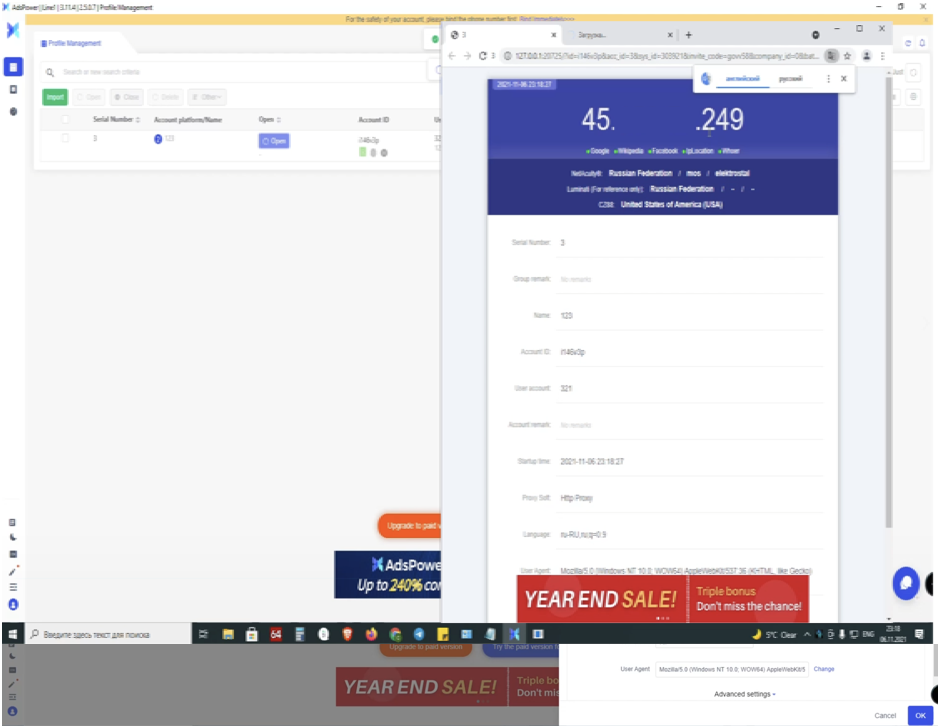This screenshot has height=728, width=940.
Task: Expand Advanced settings in the dialog
Action: point(744,694)
